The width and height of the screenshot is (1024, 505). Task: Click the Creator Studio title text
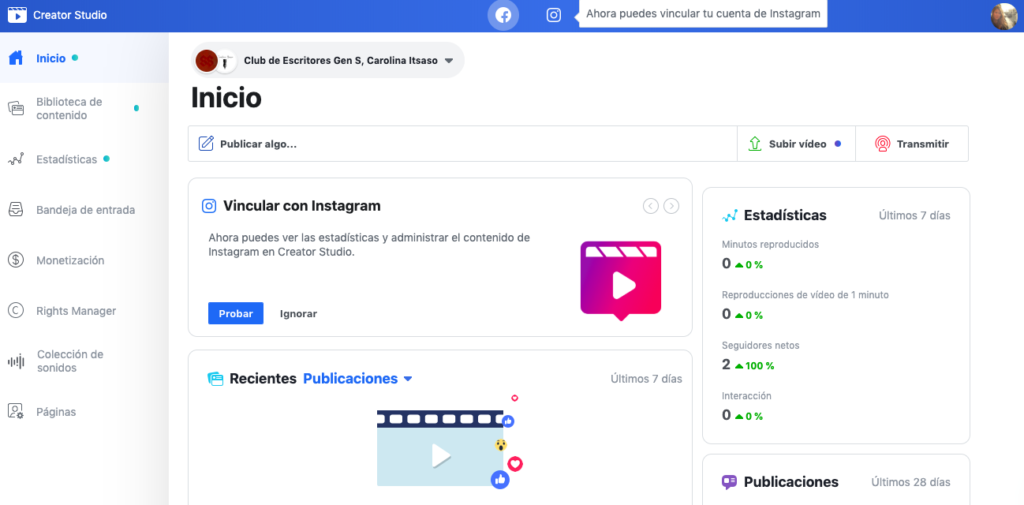point(70,15)
